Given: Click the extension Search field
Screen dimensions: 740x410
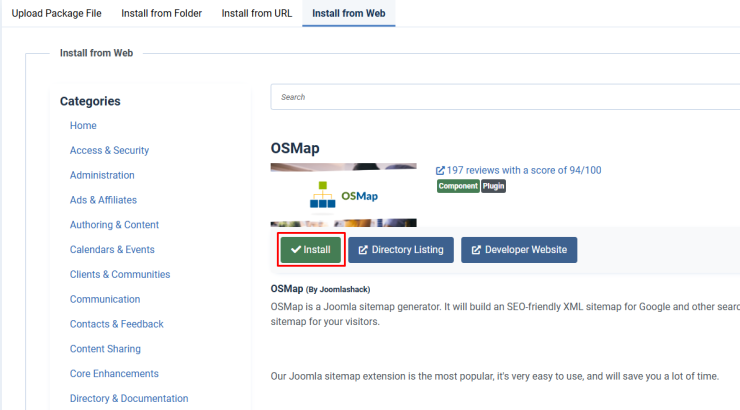Looking at the screenshot, I should [x=505, y=97].
